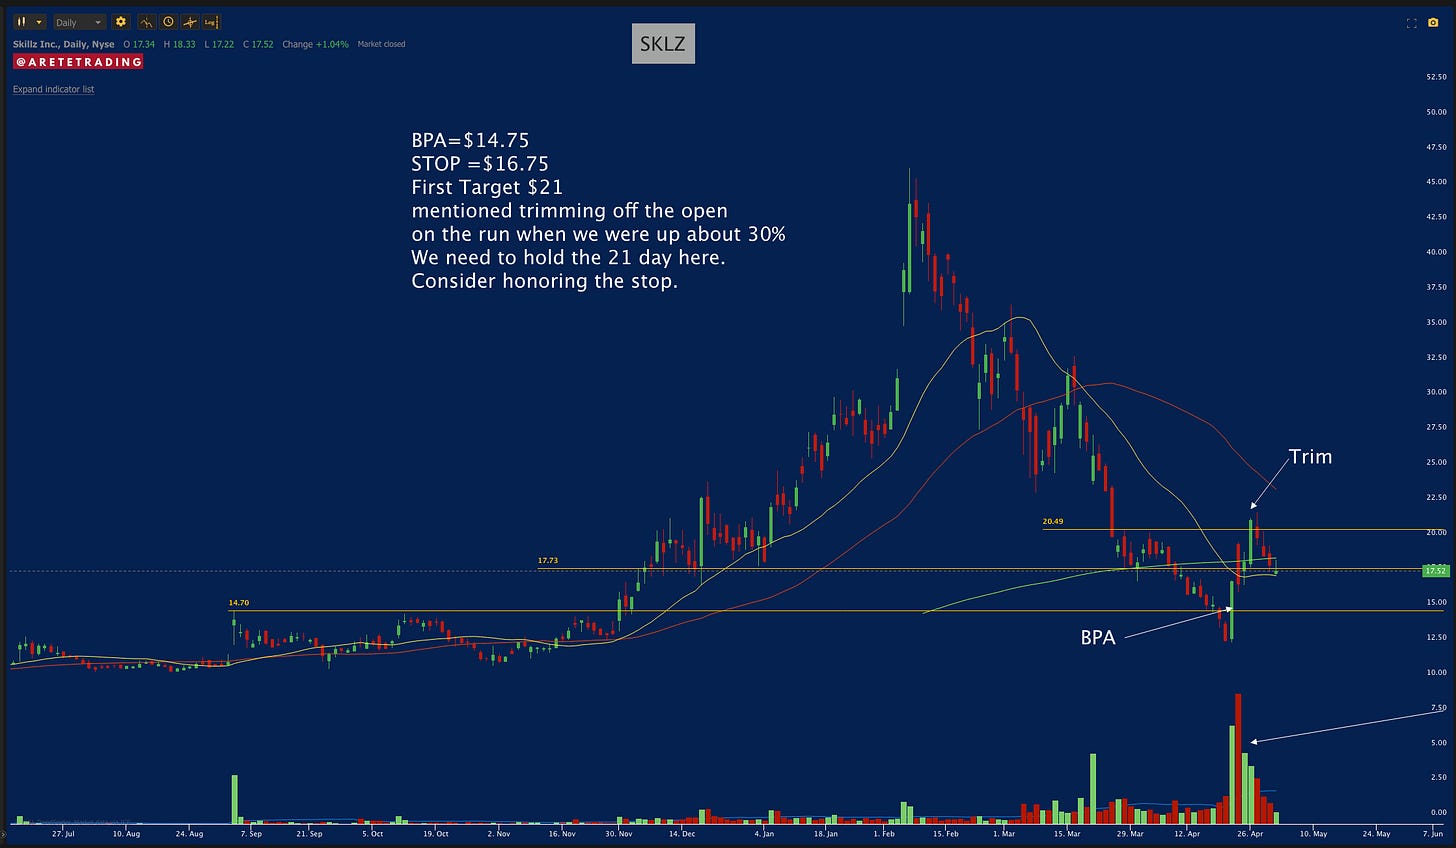The image size is (1456, 848).
Task: Click the 20.49 price level label
Action: pyautogui.click(x=1052, y=521)
